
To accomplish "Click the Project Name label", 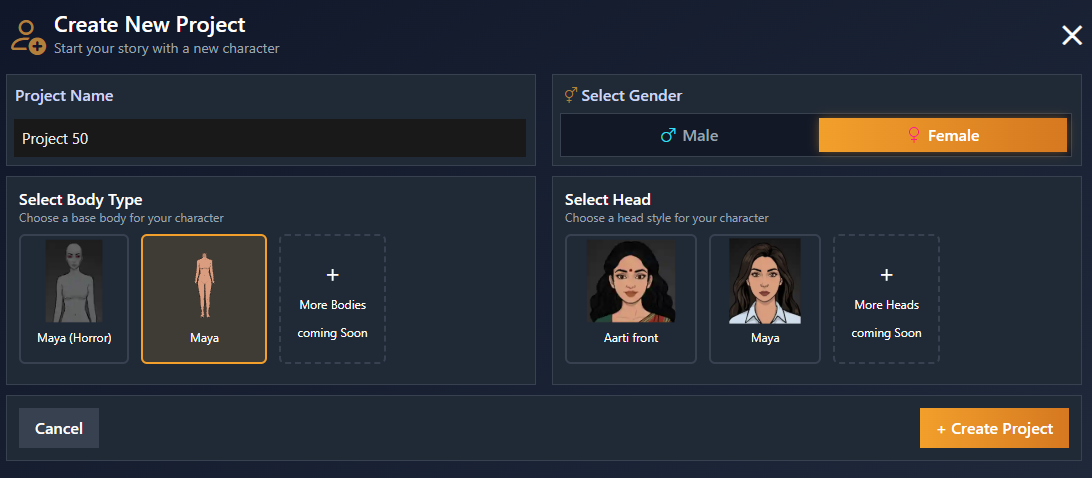I will pos(64,96).
